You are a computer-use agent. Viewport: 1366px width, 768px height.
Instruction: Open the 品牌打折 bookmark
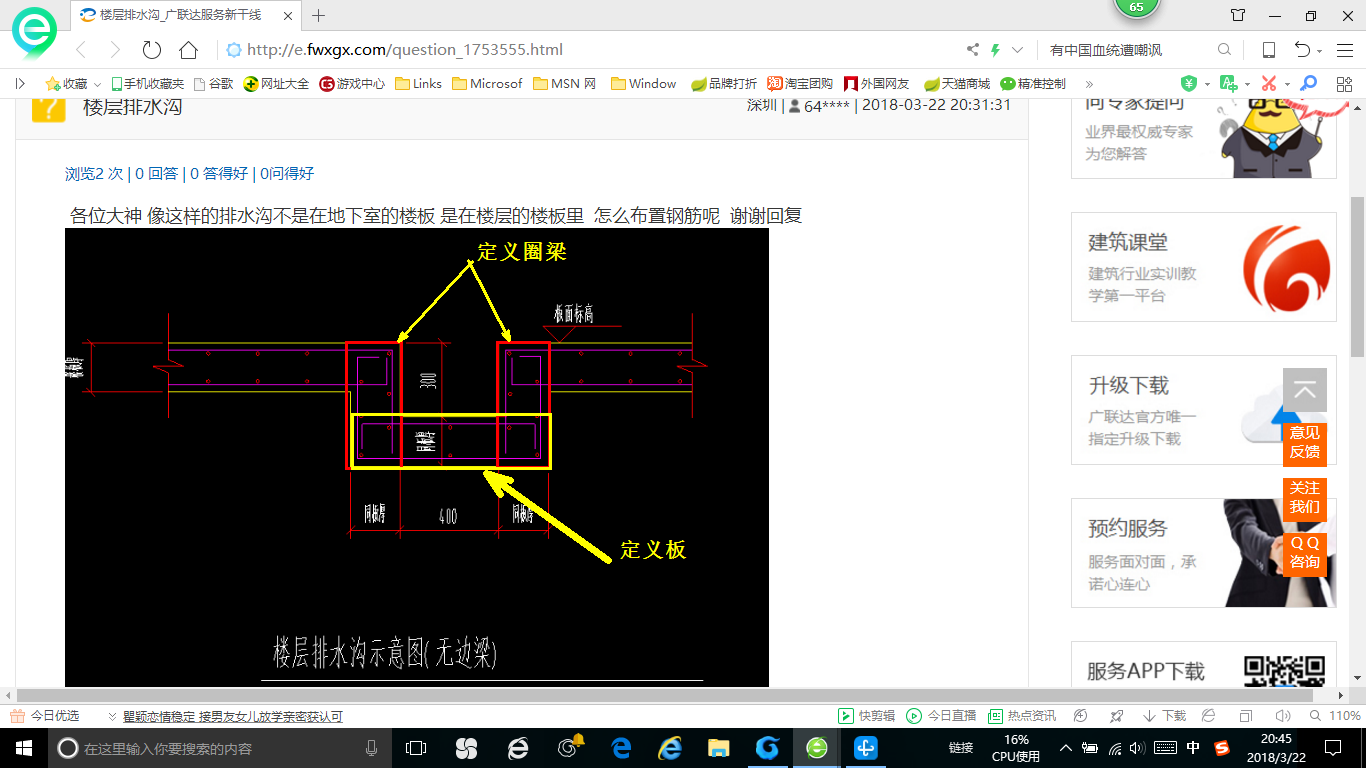(x=724, y=84)
